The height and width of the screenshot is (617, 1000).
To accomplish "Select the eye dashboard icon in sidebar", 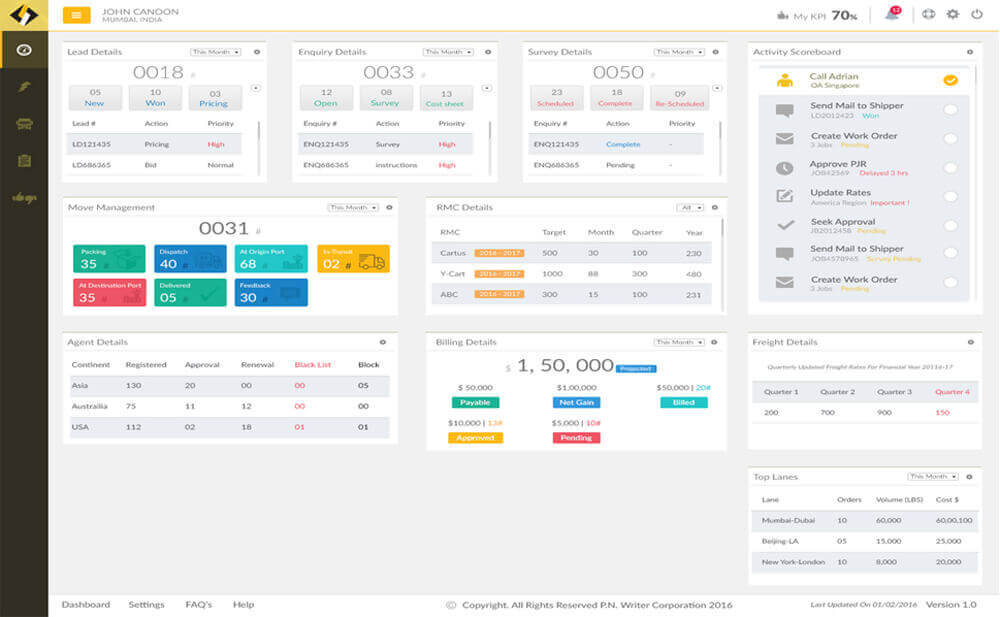I will click(x=24, y=50).
